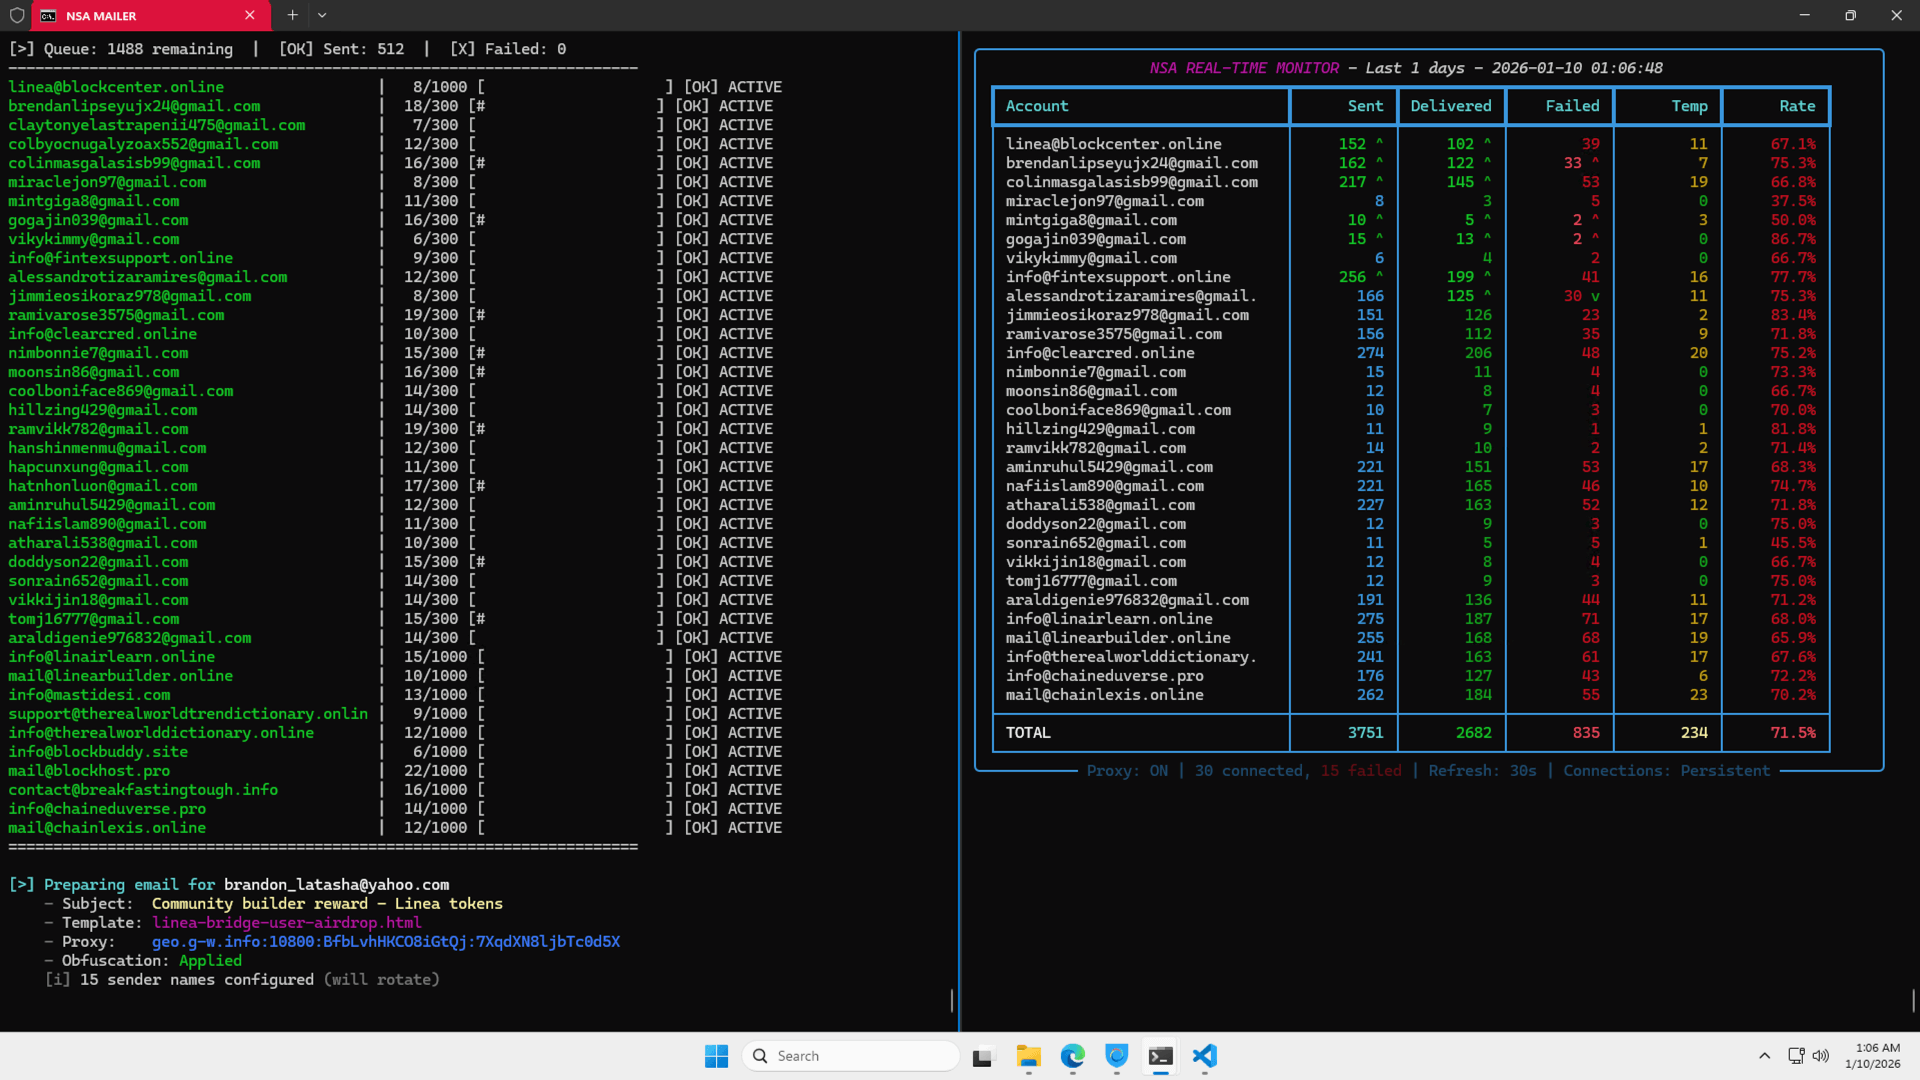The height and width of the screenshot is (1080, 1920).
Task: Click the taskbar Search box
Action: 850,1056
